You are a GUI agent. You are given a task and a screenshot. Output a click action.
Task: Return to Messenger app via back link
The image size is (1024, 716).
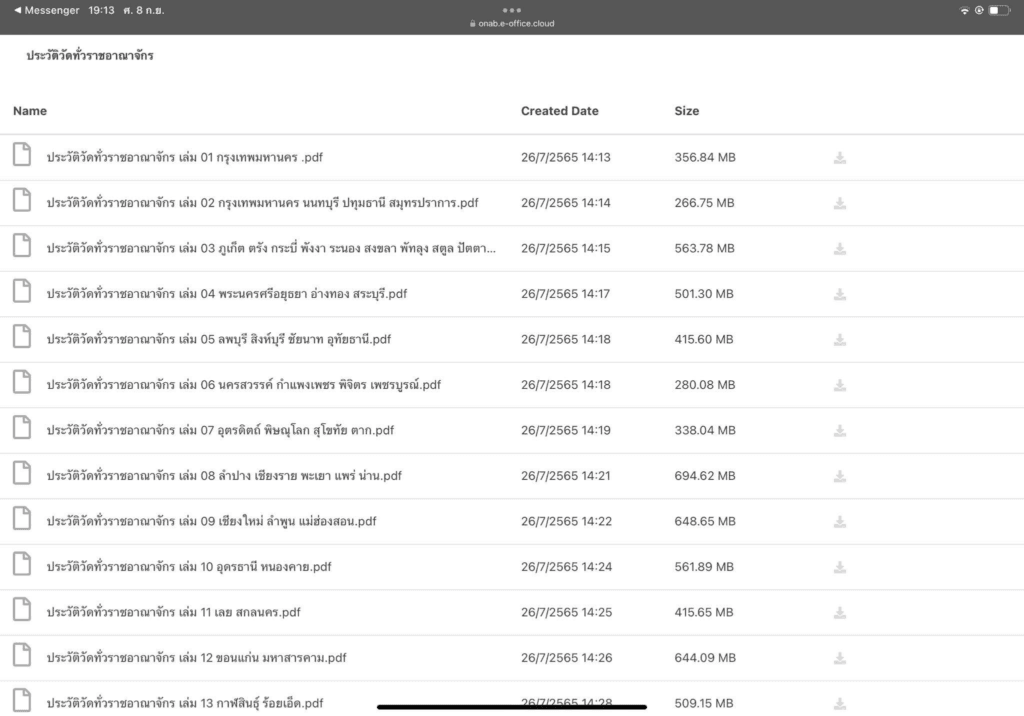(x=45, y=10)
